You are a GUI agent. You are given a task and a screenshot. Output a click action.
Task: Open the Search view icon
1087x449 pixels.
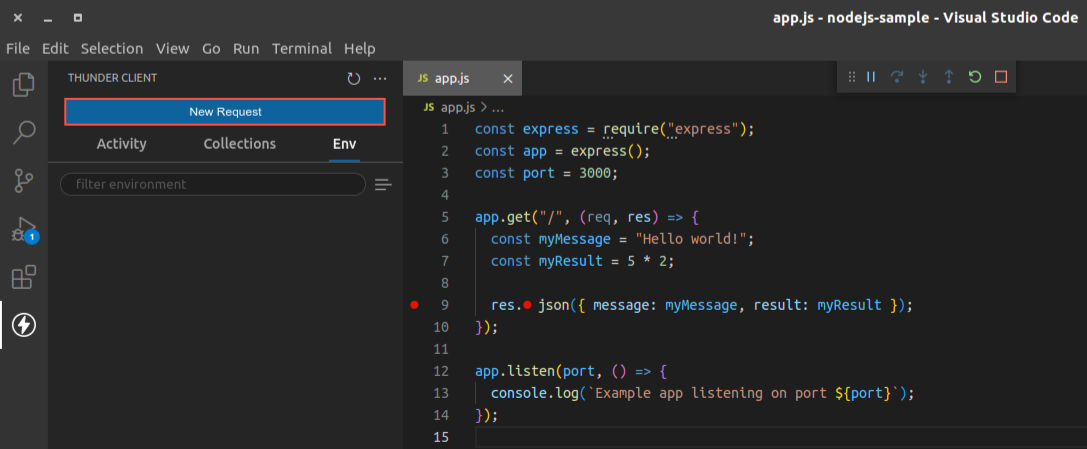point(24,132)
